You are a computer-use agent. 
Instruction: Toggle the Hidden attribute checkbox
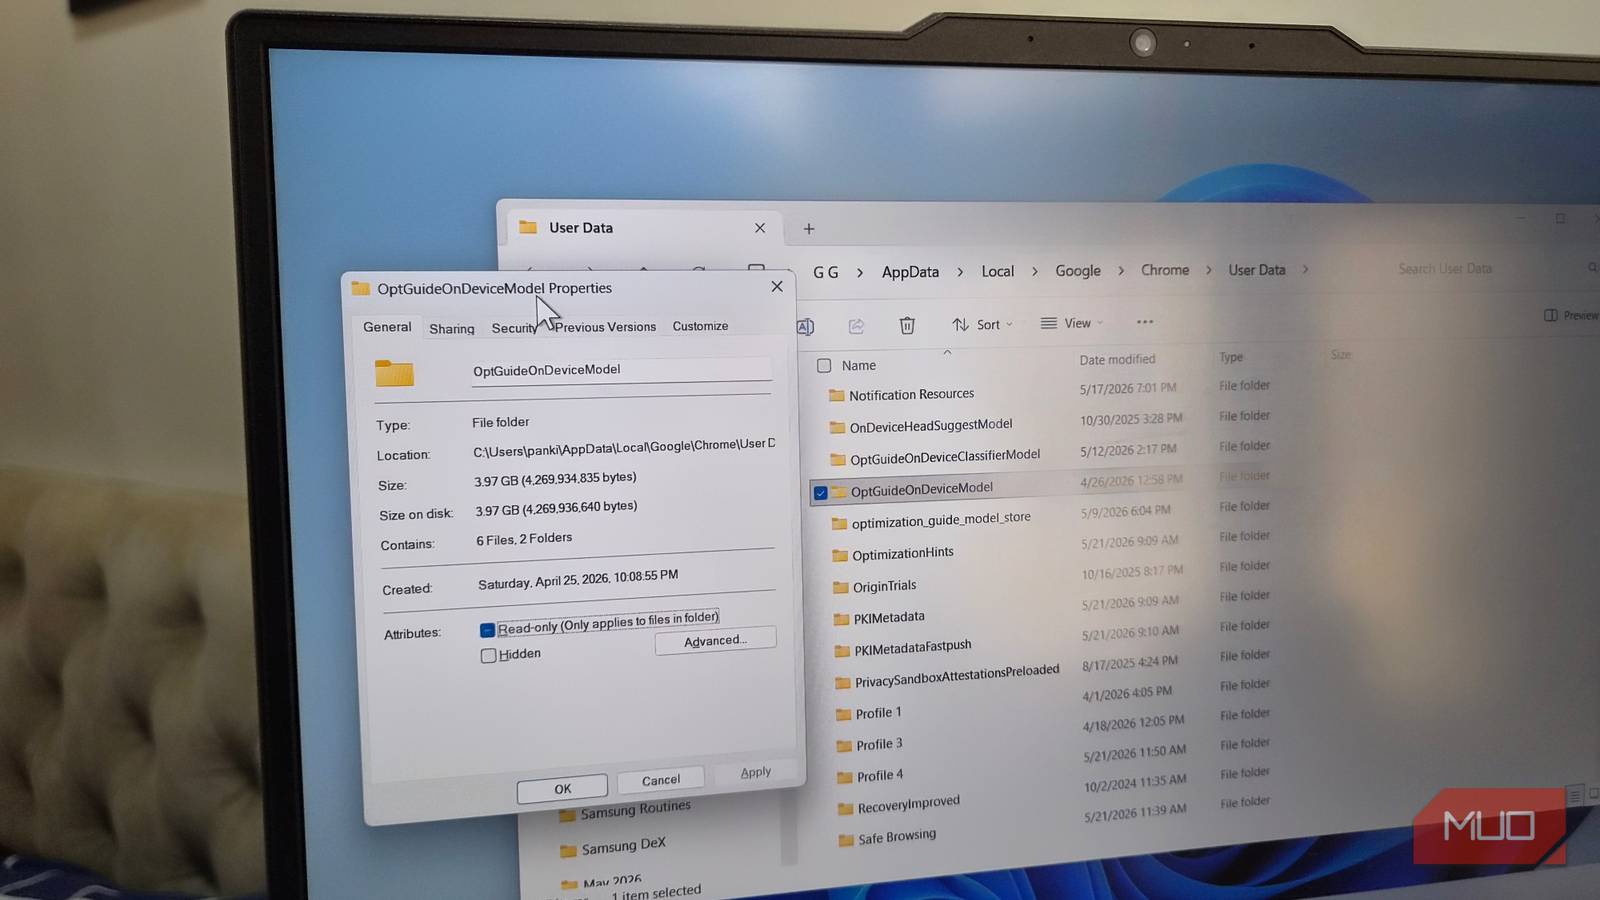tap(488, 656)
